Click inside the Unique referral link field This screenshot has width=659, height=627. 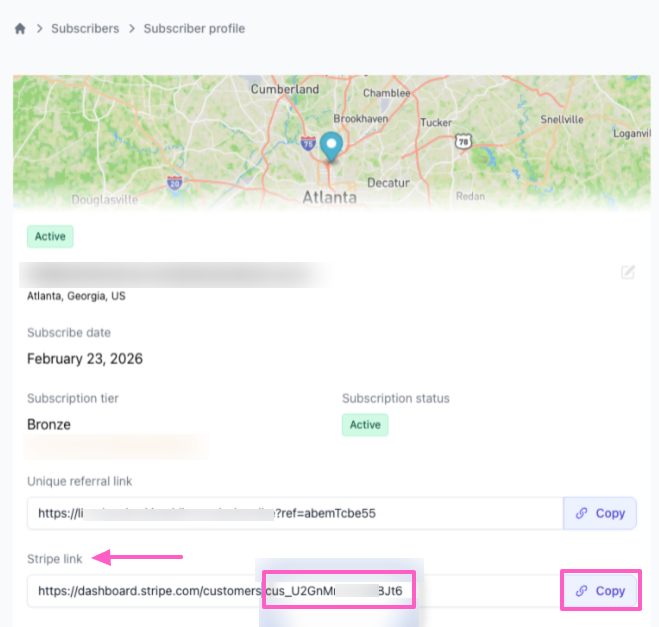point(295,513)
